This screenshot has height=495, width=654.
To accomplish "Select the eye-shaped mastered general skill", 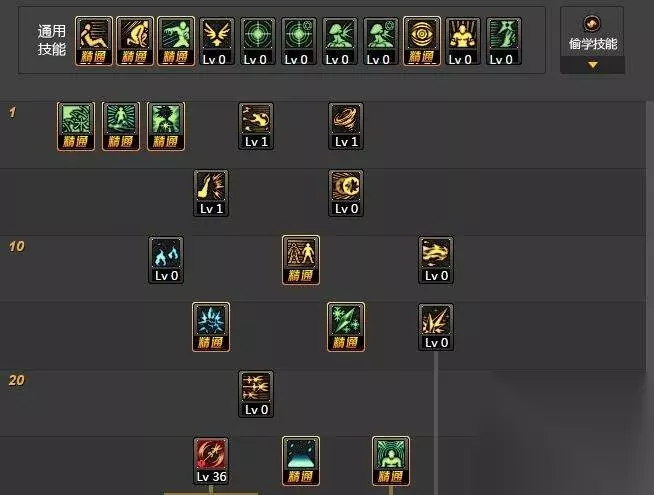I will coord(422,41).
